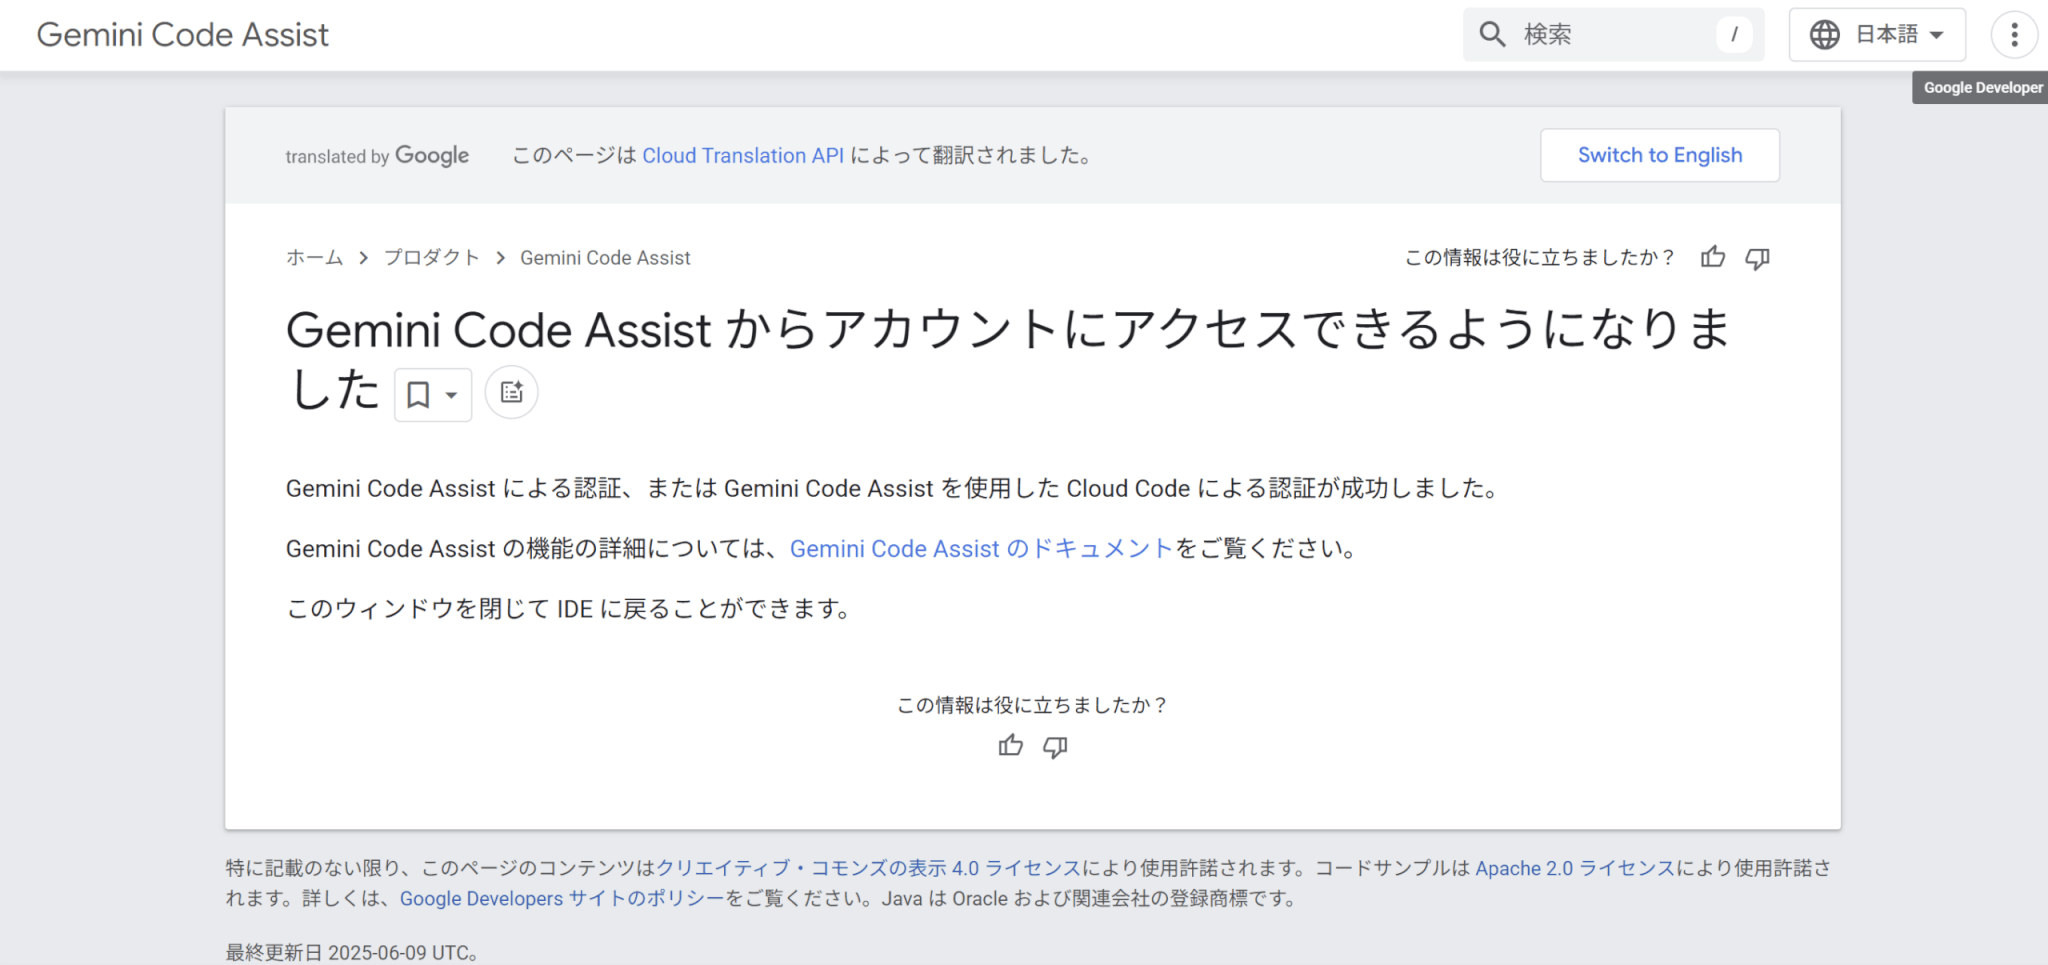
Task: Click the globe language icon
Action: [x=1825, y=35]
